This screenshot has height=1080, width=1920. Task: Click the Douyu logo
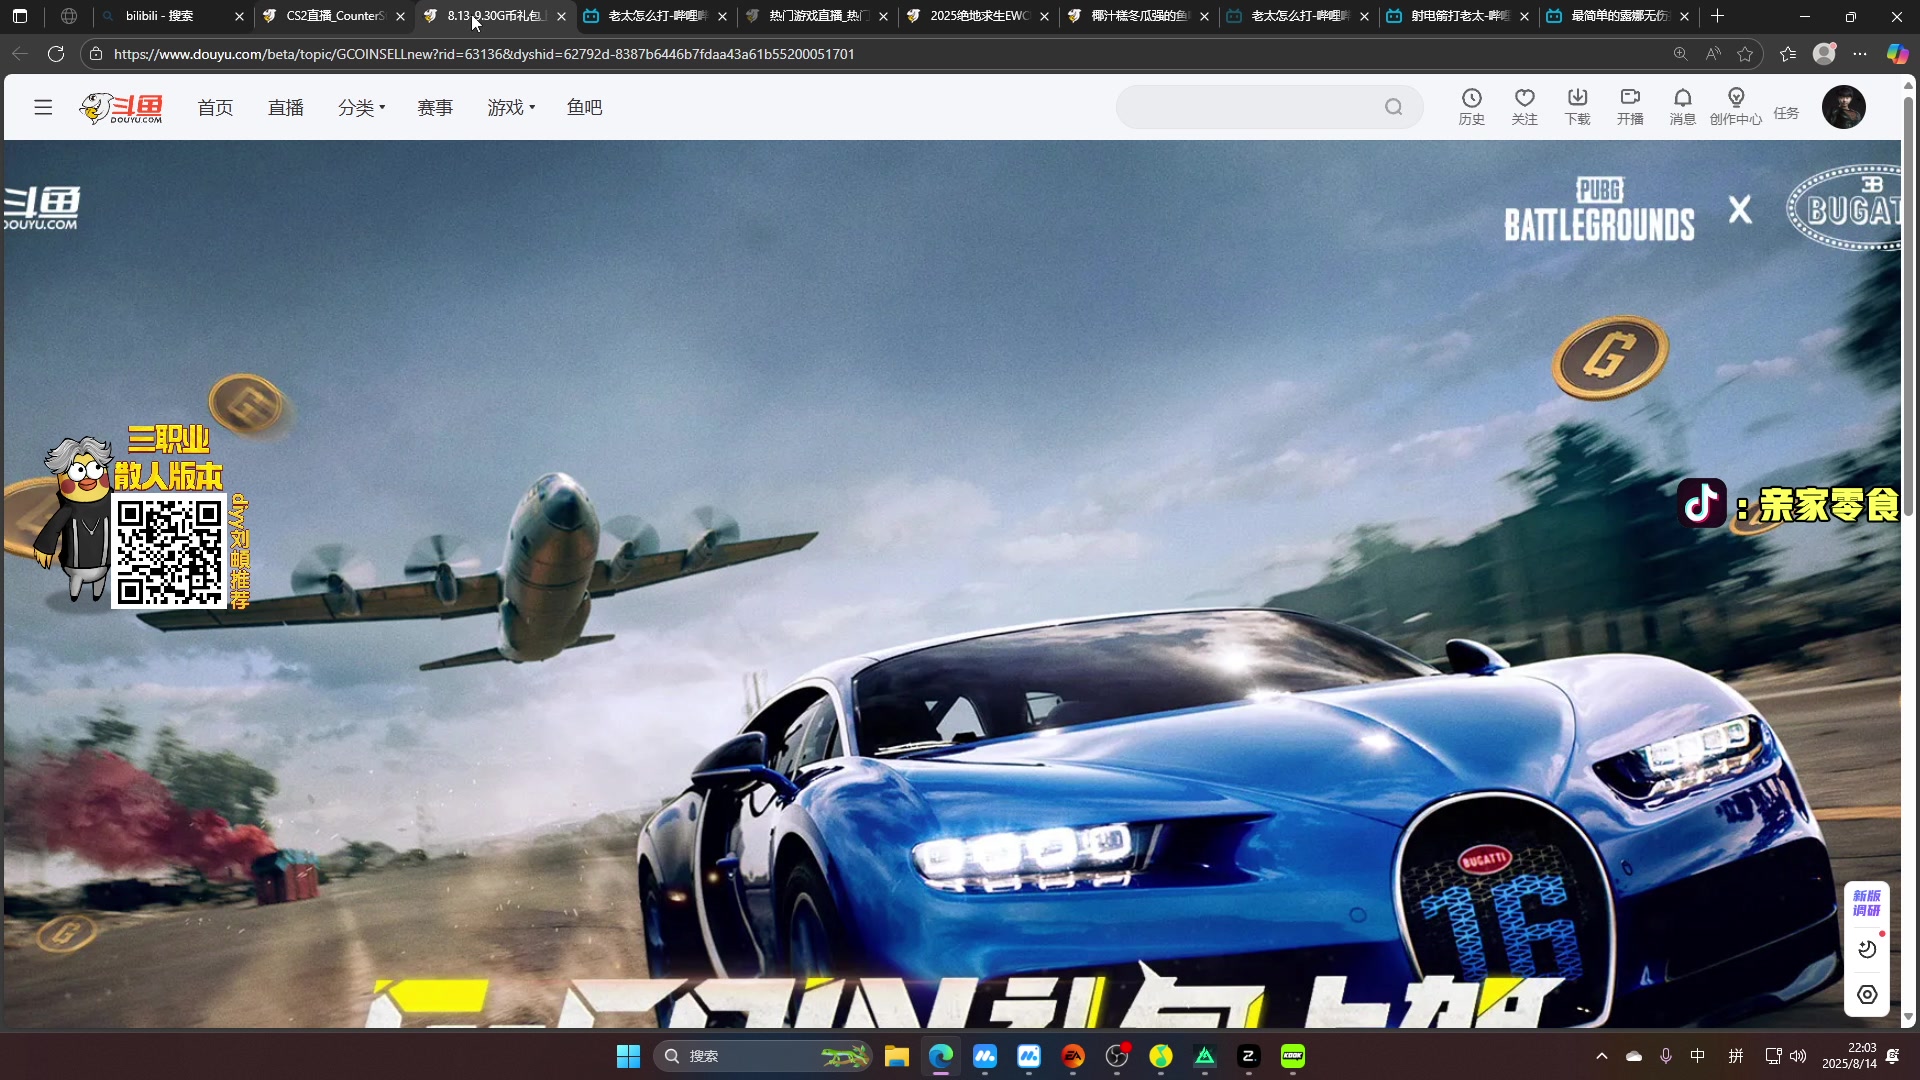coord(121,107)
